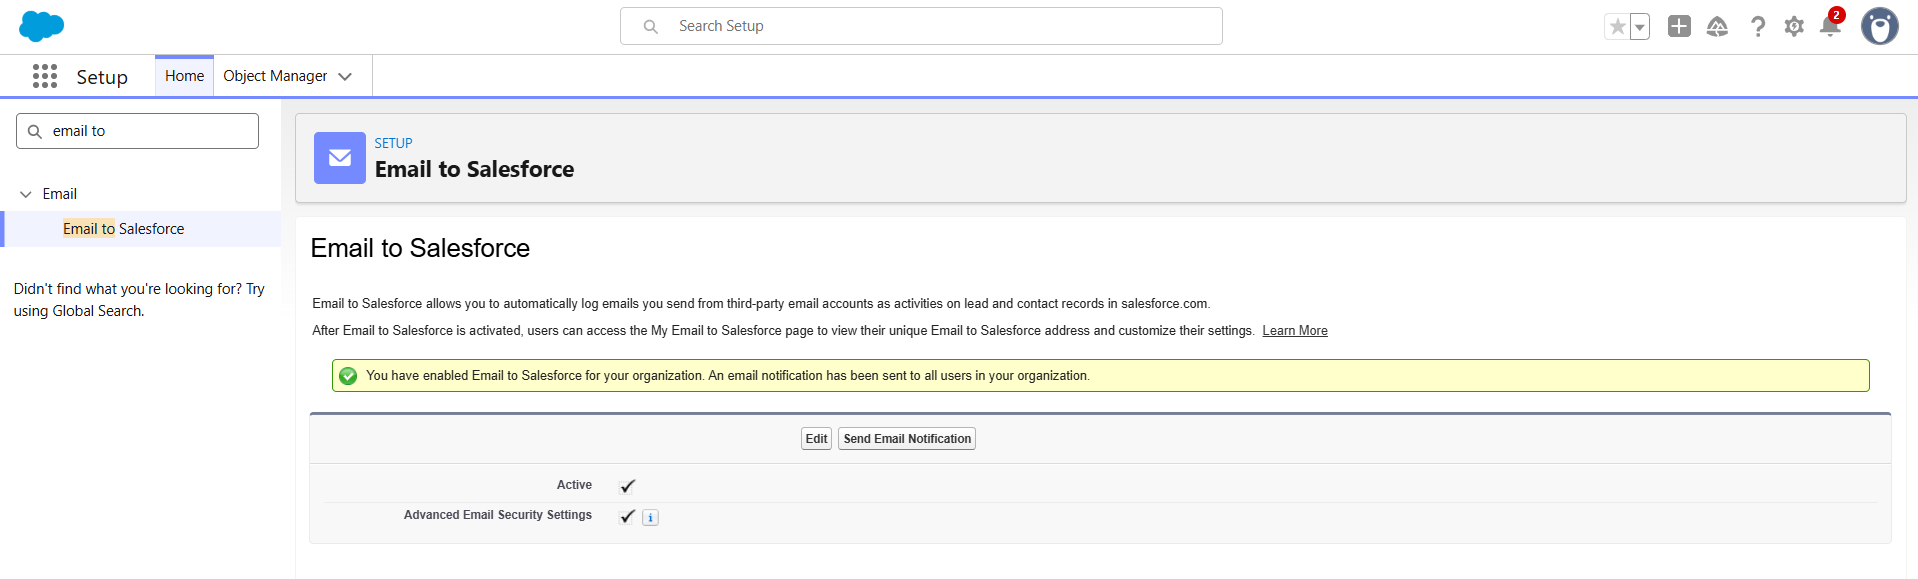Expand the Object Manager tab dropdown chevron
The height and width of the screenshot is (579, 1918).
[346, 77]
